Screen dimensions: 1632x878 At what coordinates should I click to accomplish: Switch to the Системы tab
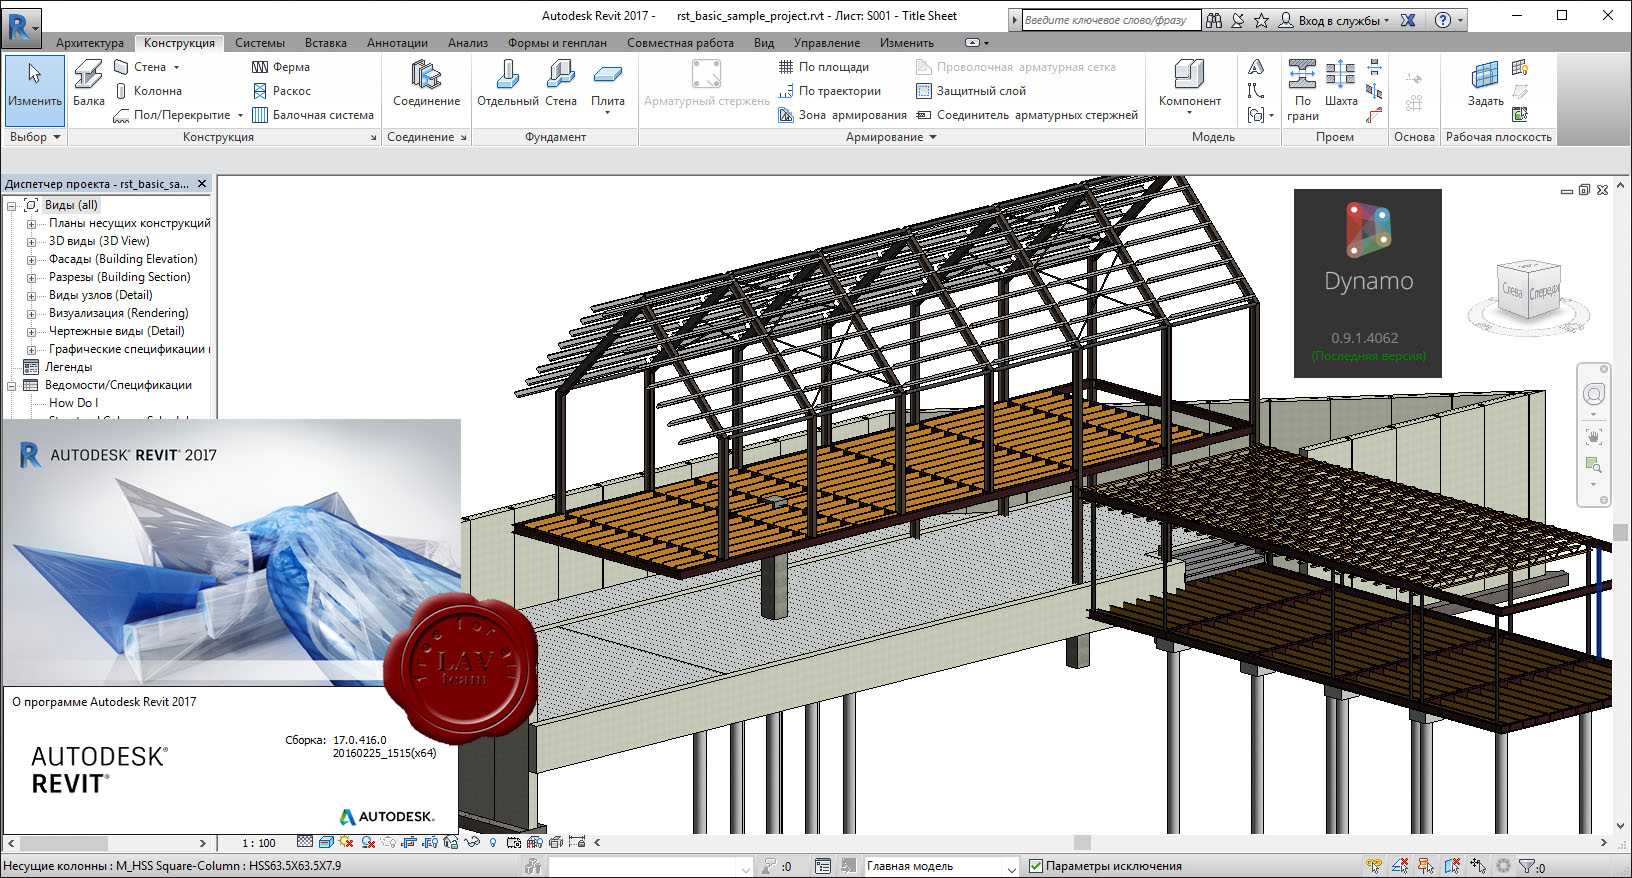[x=260, y=43]
